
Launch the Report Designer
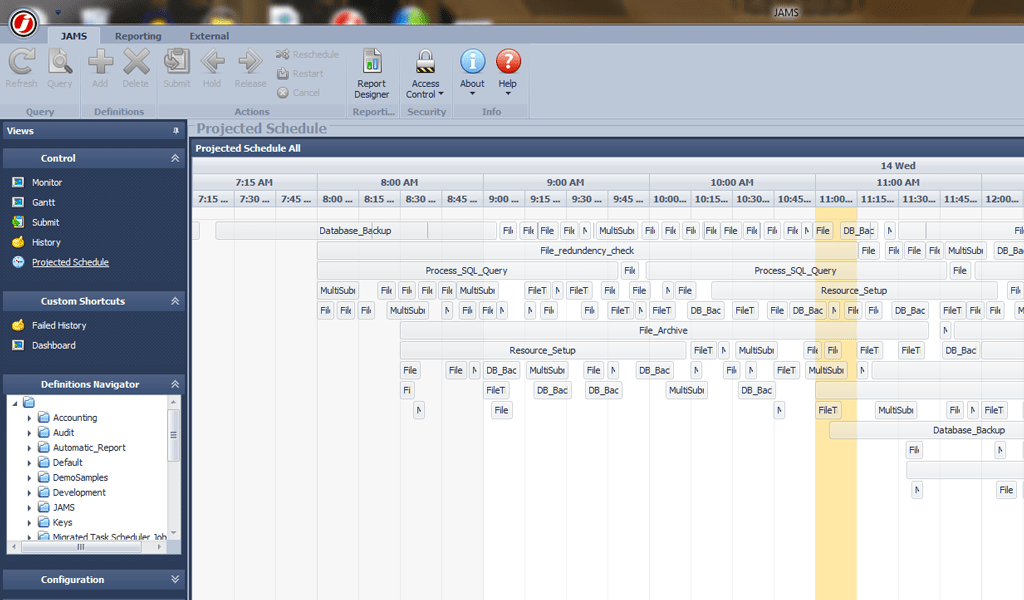pyautogui.click(x=371, y=70)
